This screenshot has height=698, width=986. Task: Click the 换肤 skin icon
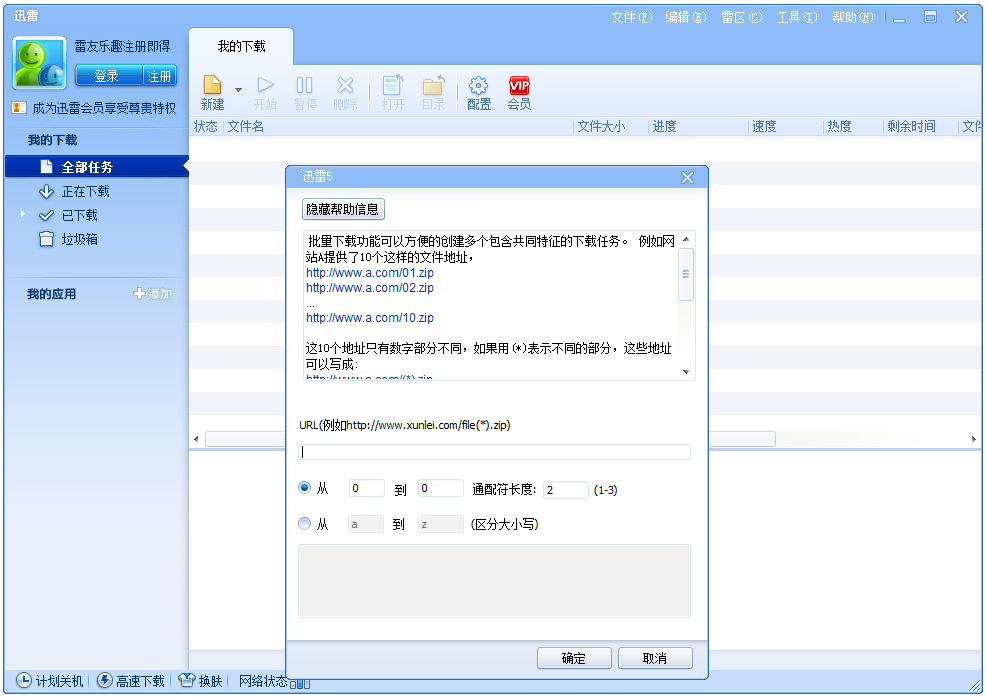coord(186,681)
